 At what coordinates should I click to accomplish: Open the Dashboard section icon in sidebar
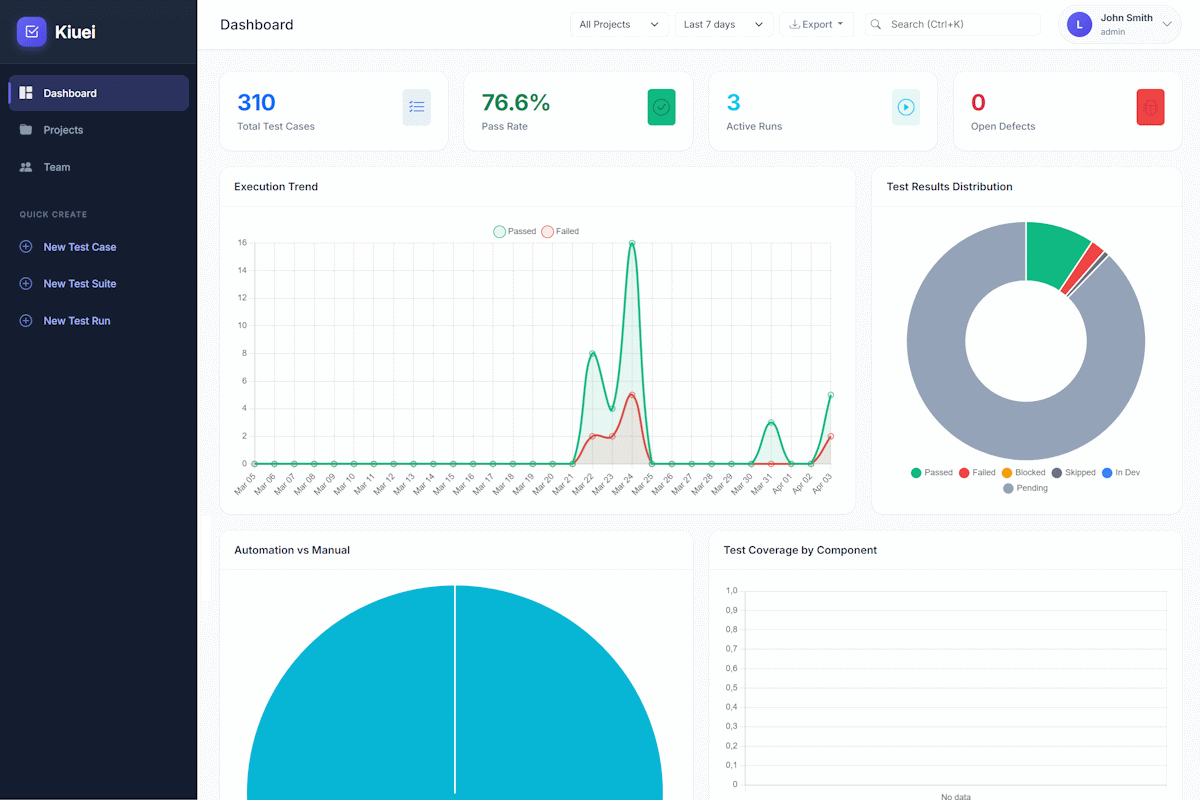(24, 93)
